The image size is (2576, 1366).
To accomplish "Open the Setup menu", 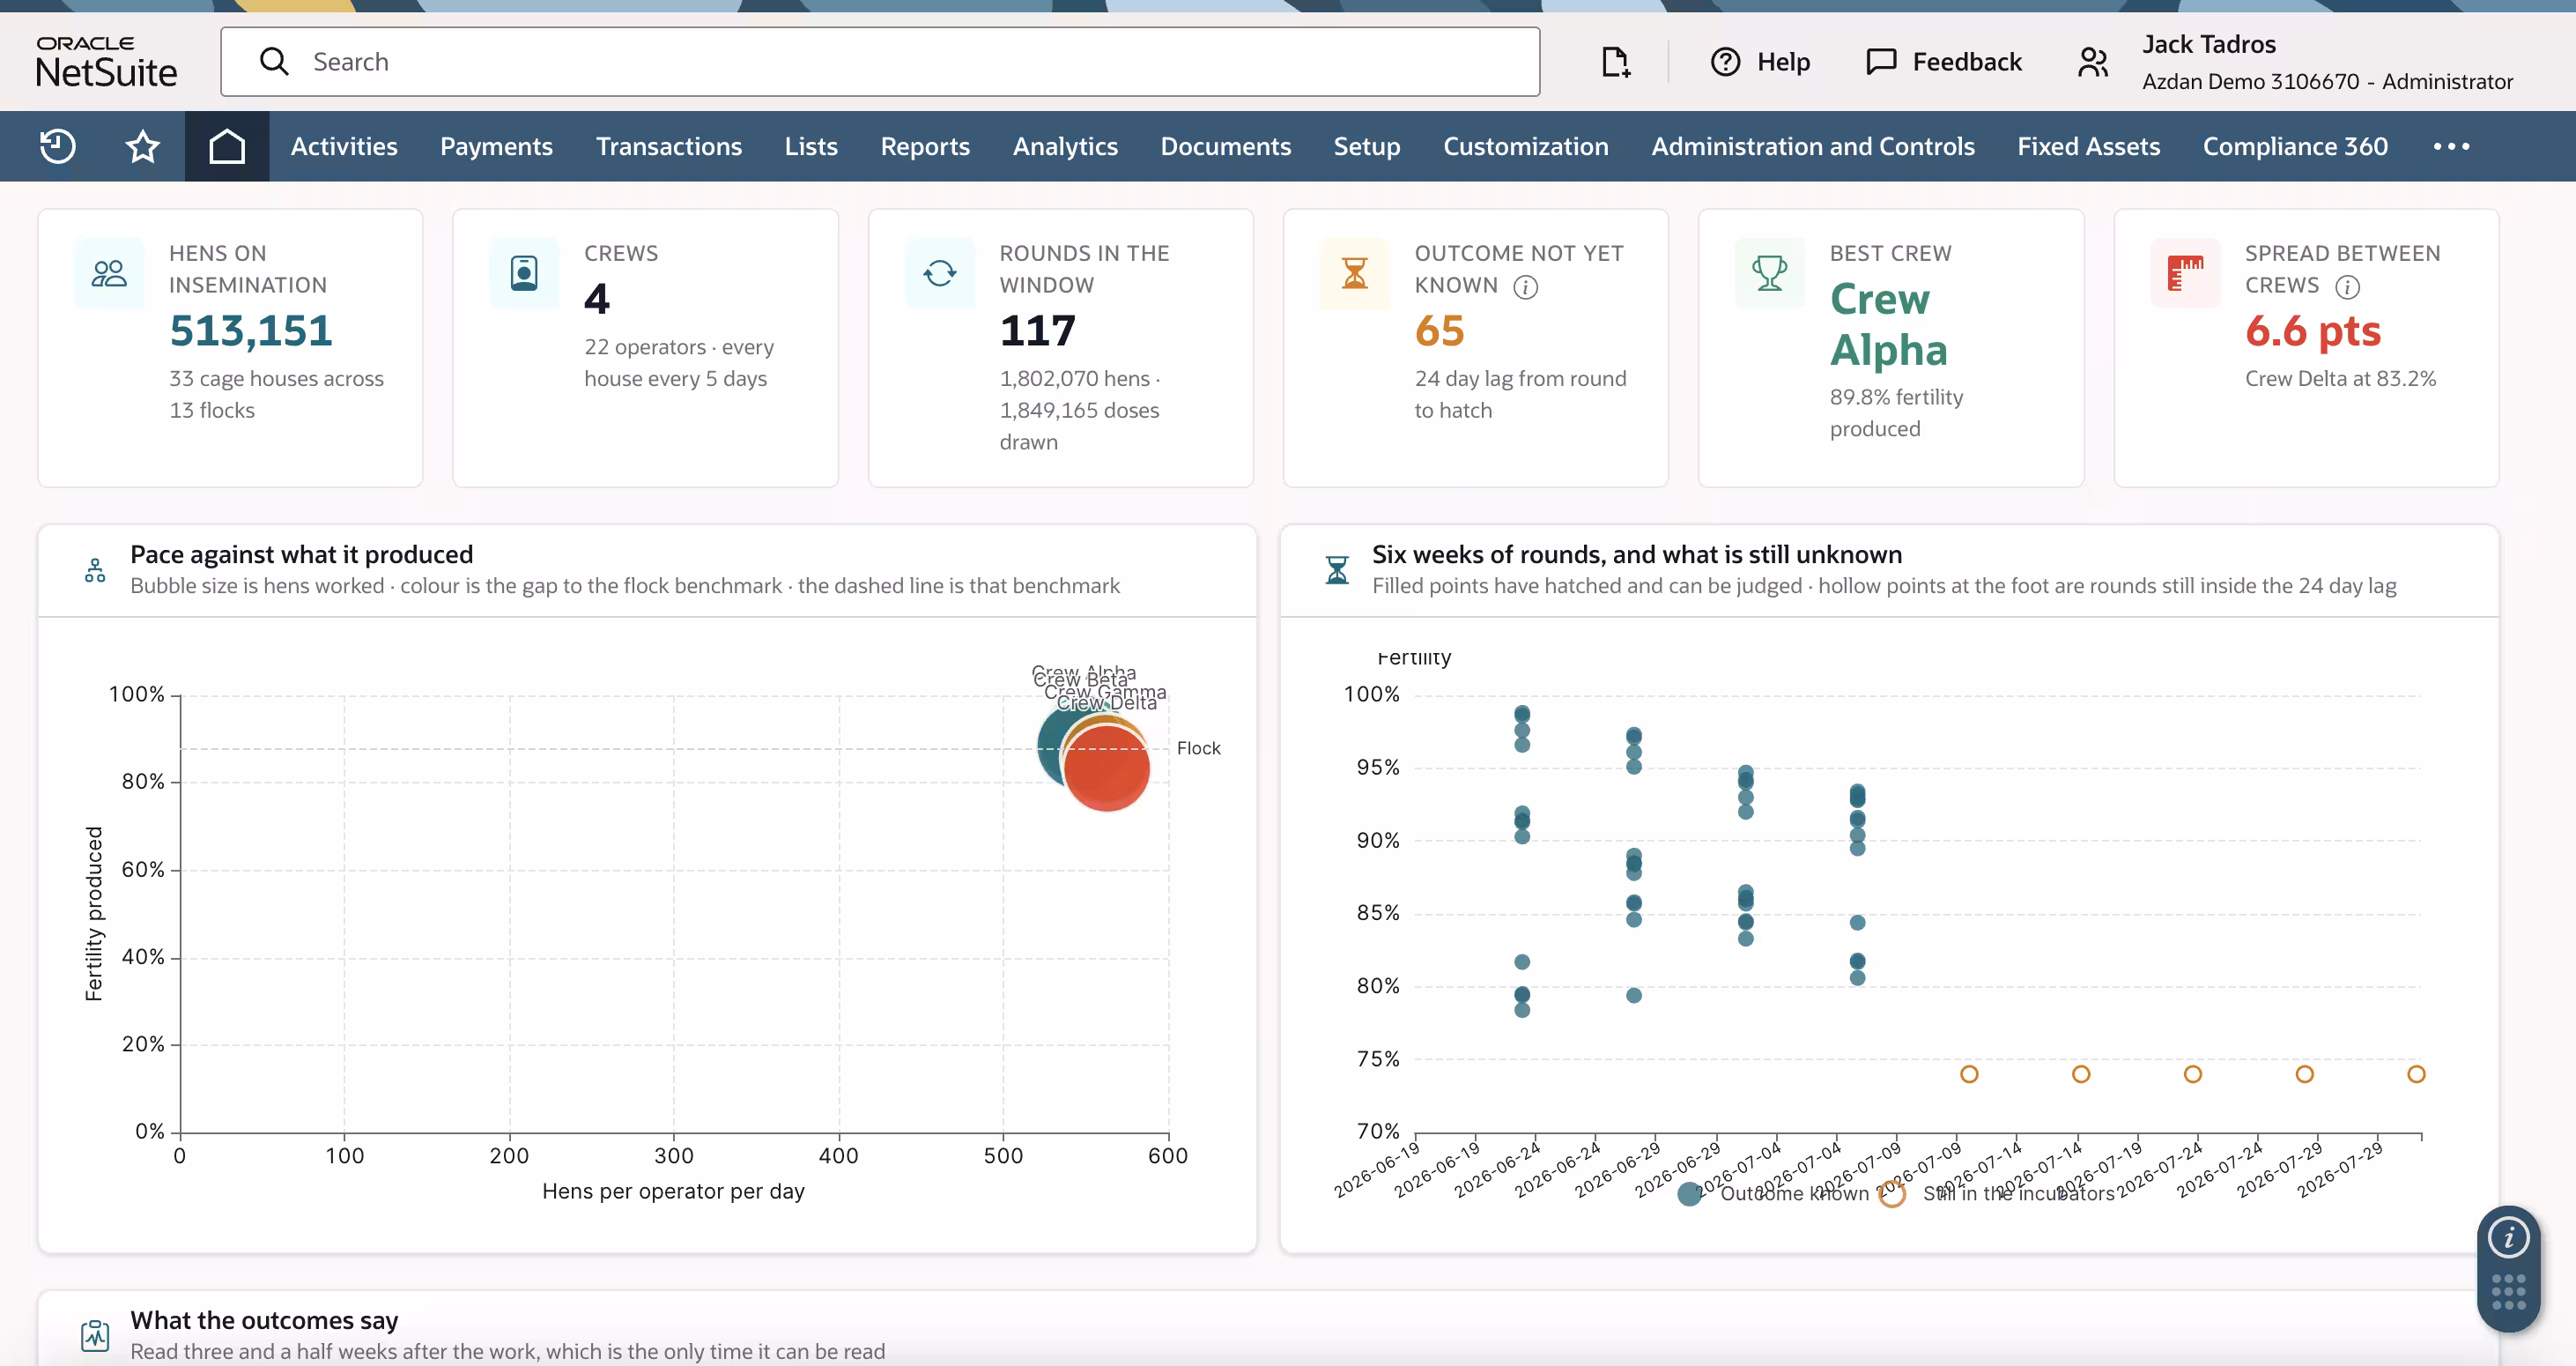I will (1367, 146).
